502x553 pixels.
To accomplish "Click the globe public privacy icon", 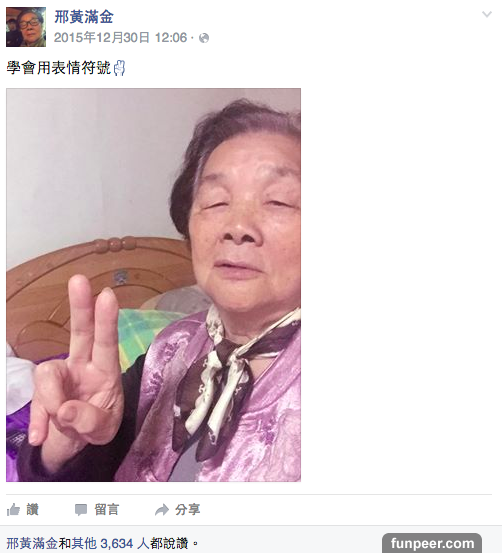I will tap(204, 38).
